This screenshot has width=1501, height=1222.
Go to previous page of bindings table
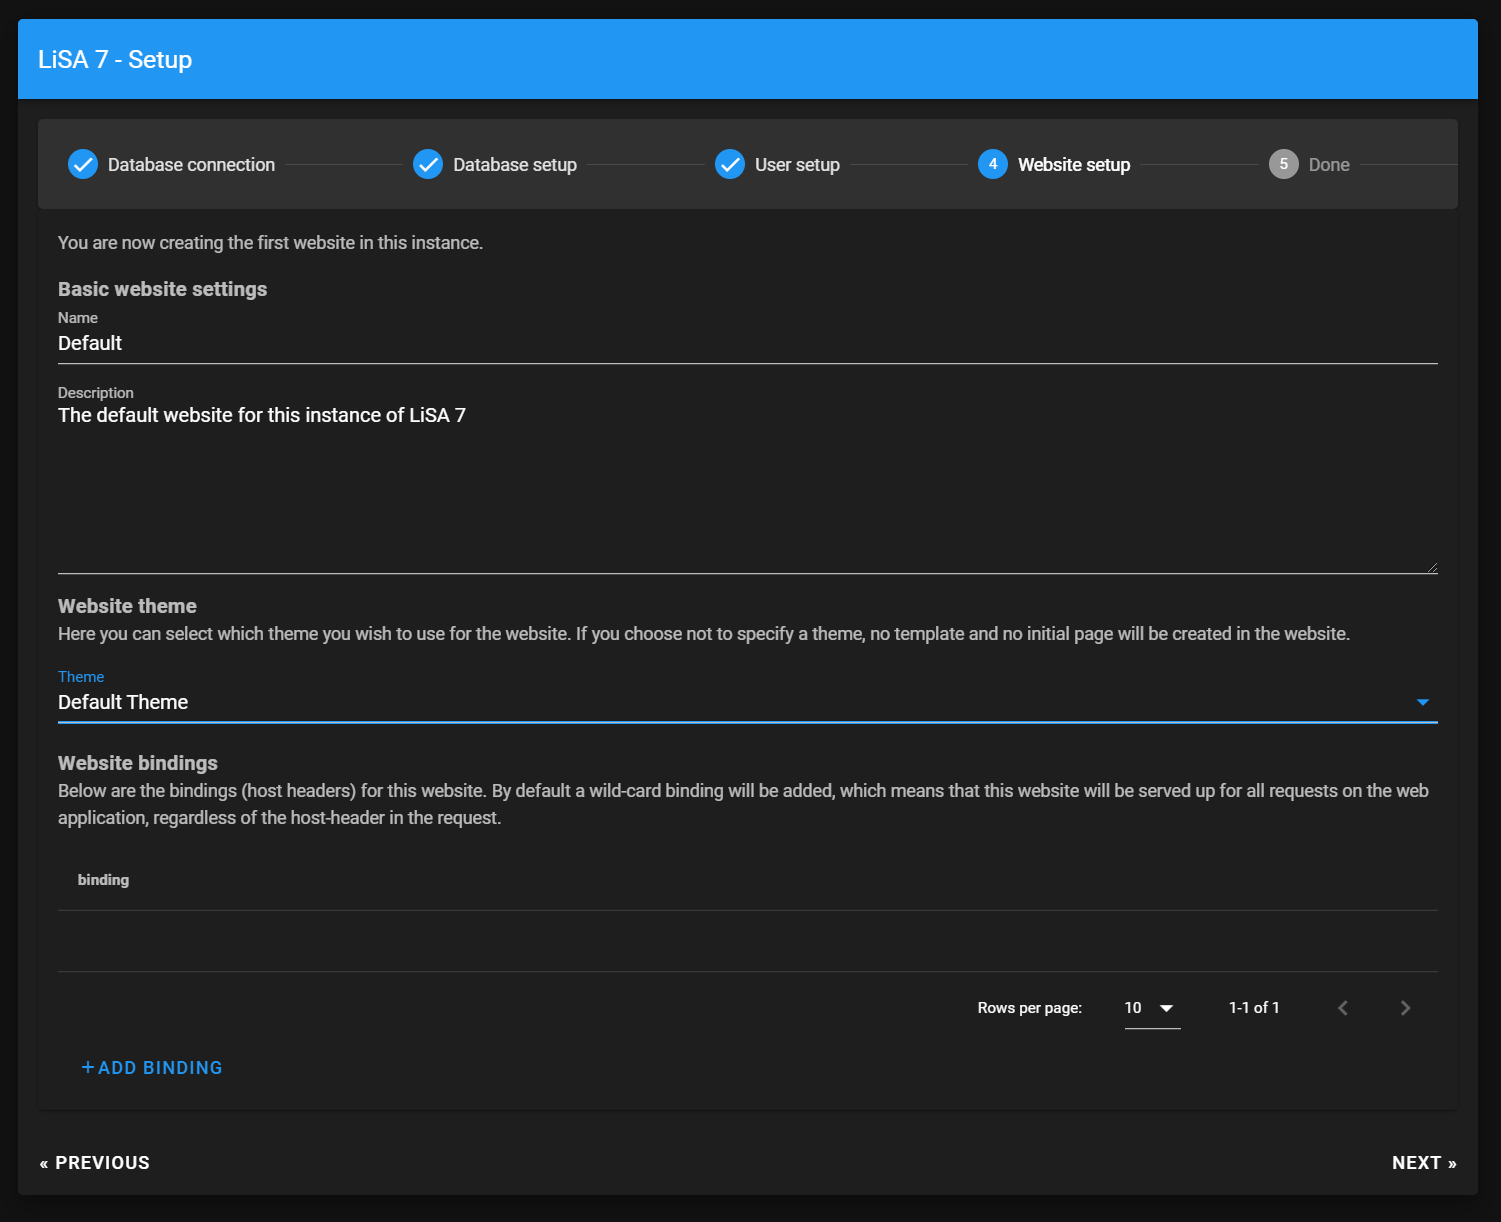(1343, 1008)
